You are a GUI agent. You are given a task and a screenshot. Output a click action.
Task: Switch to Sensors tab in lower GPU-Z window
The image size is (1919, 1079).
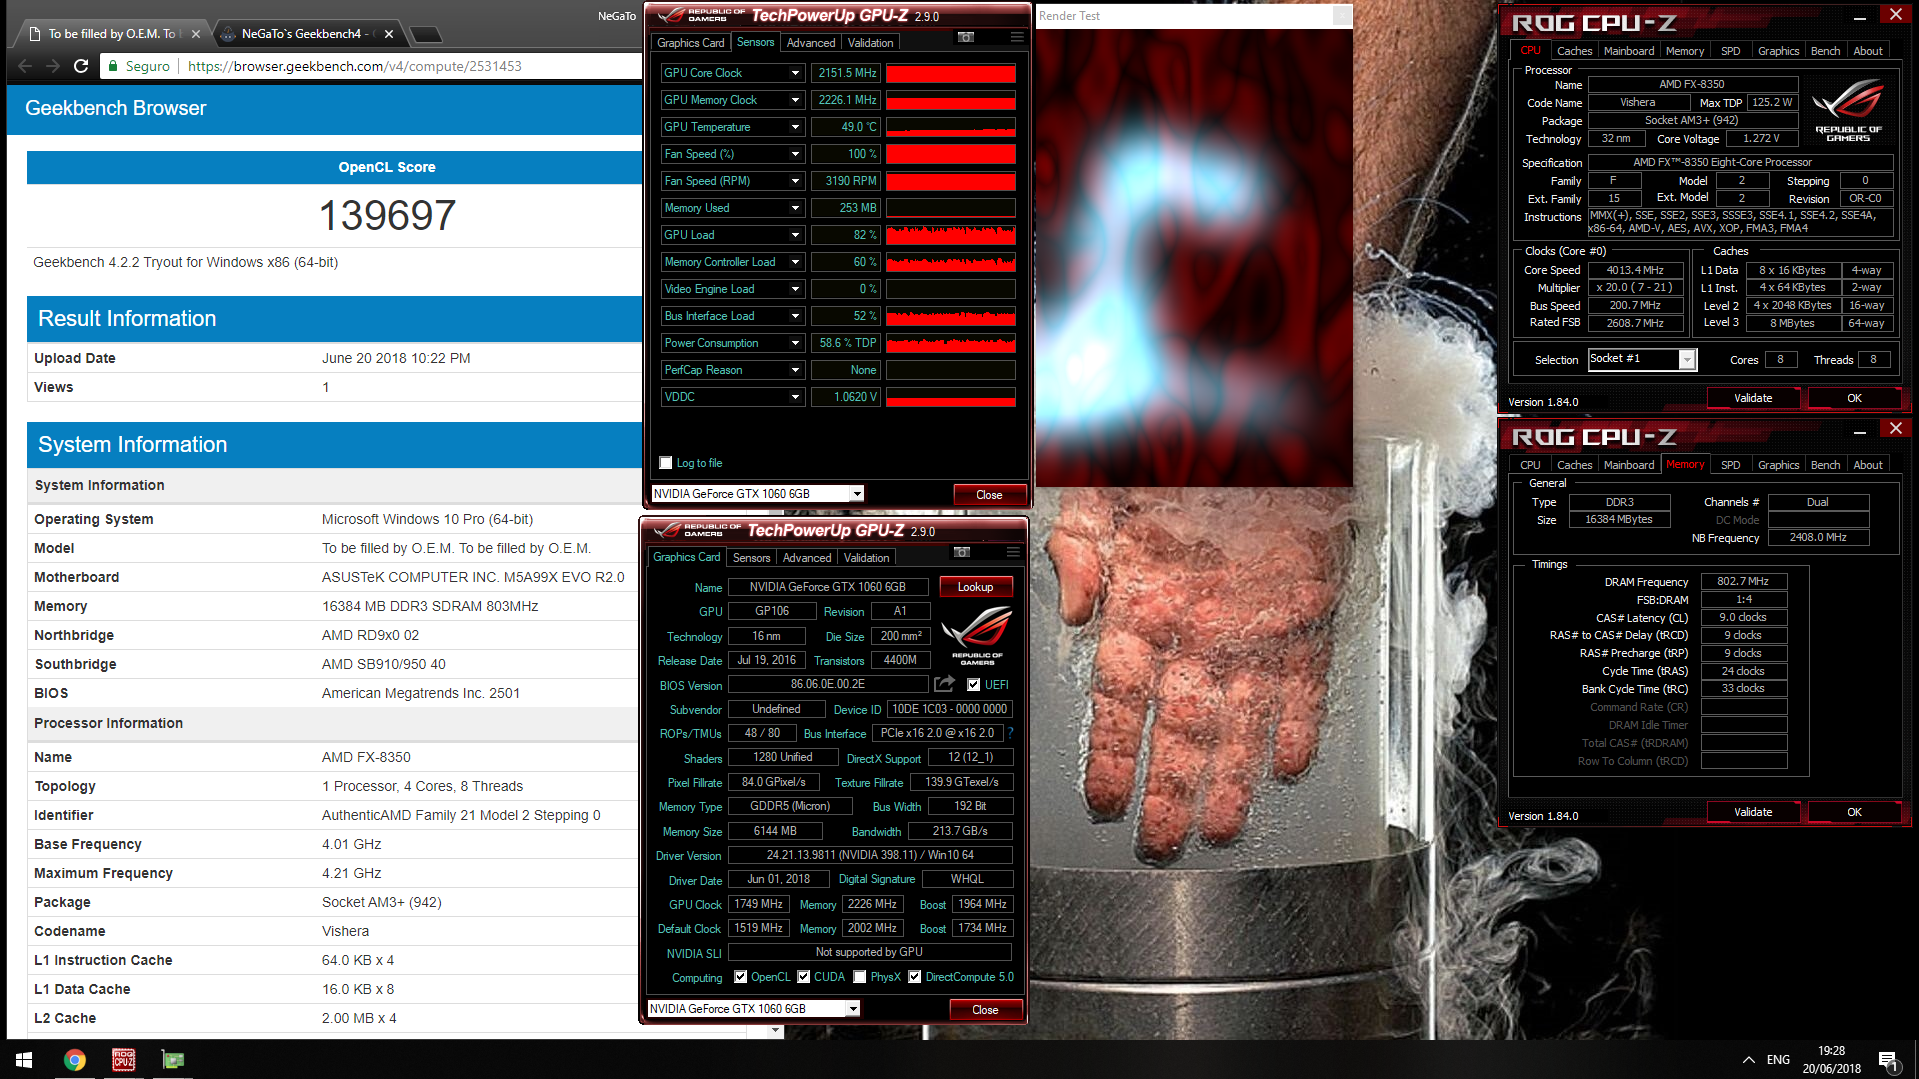(752, 558)
